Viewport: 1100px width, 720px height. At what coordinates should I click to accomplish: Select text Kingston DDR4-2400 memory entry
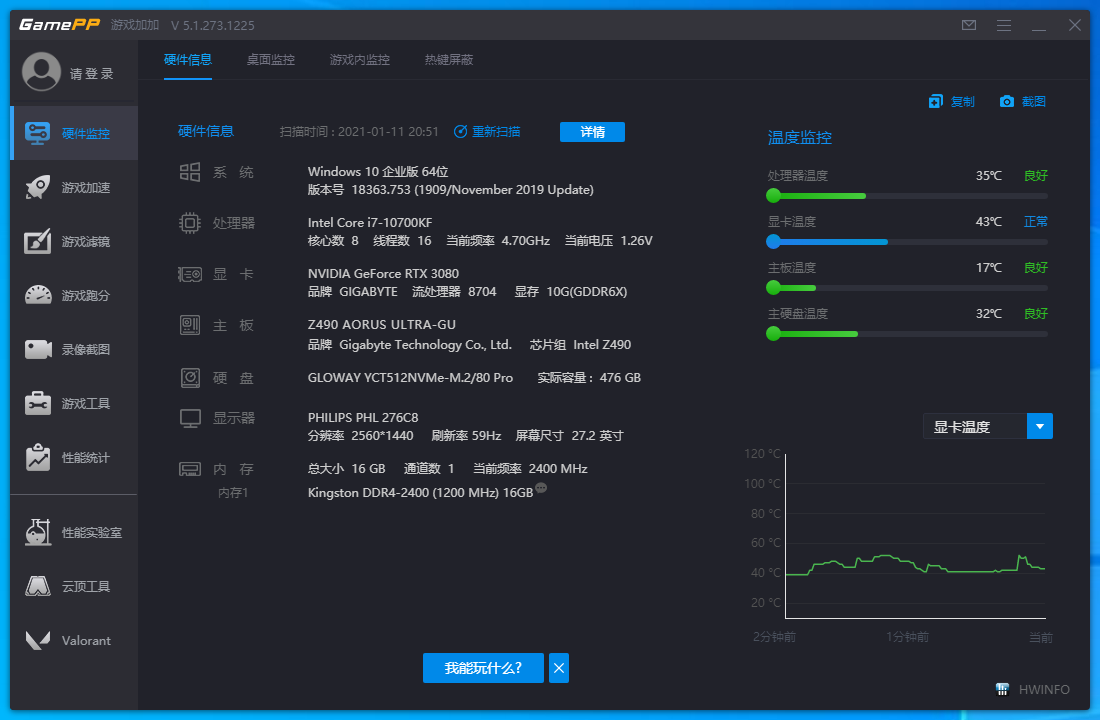click(x=420, y=493)
